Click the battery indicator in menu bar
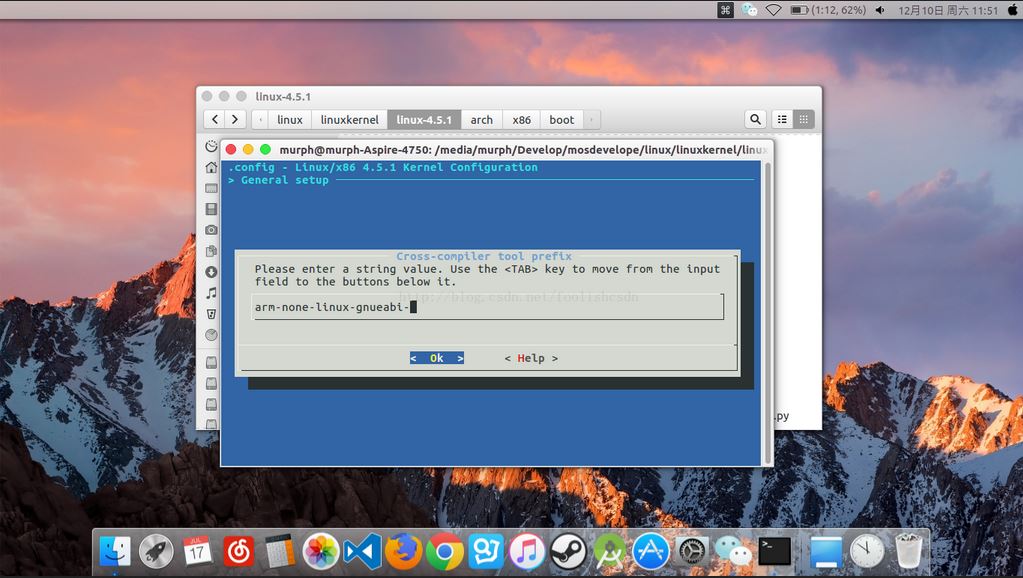 [x=828, y=10]
